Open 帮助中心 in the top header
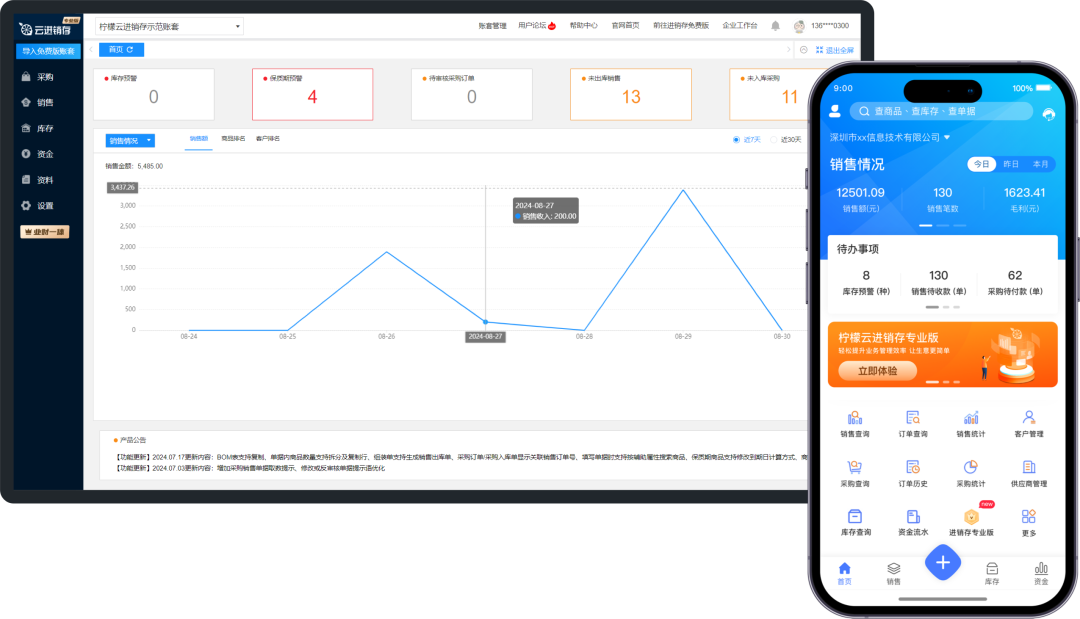Image resolution: width=1080 pixels, height=619 pixels. 583,25
